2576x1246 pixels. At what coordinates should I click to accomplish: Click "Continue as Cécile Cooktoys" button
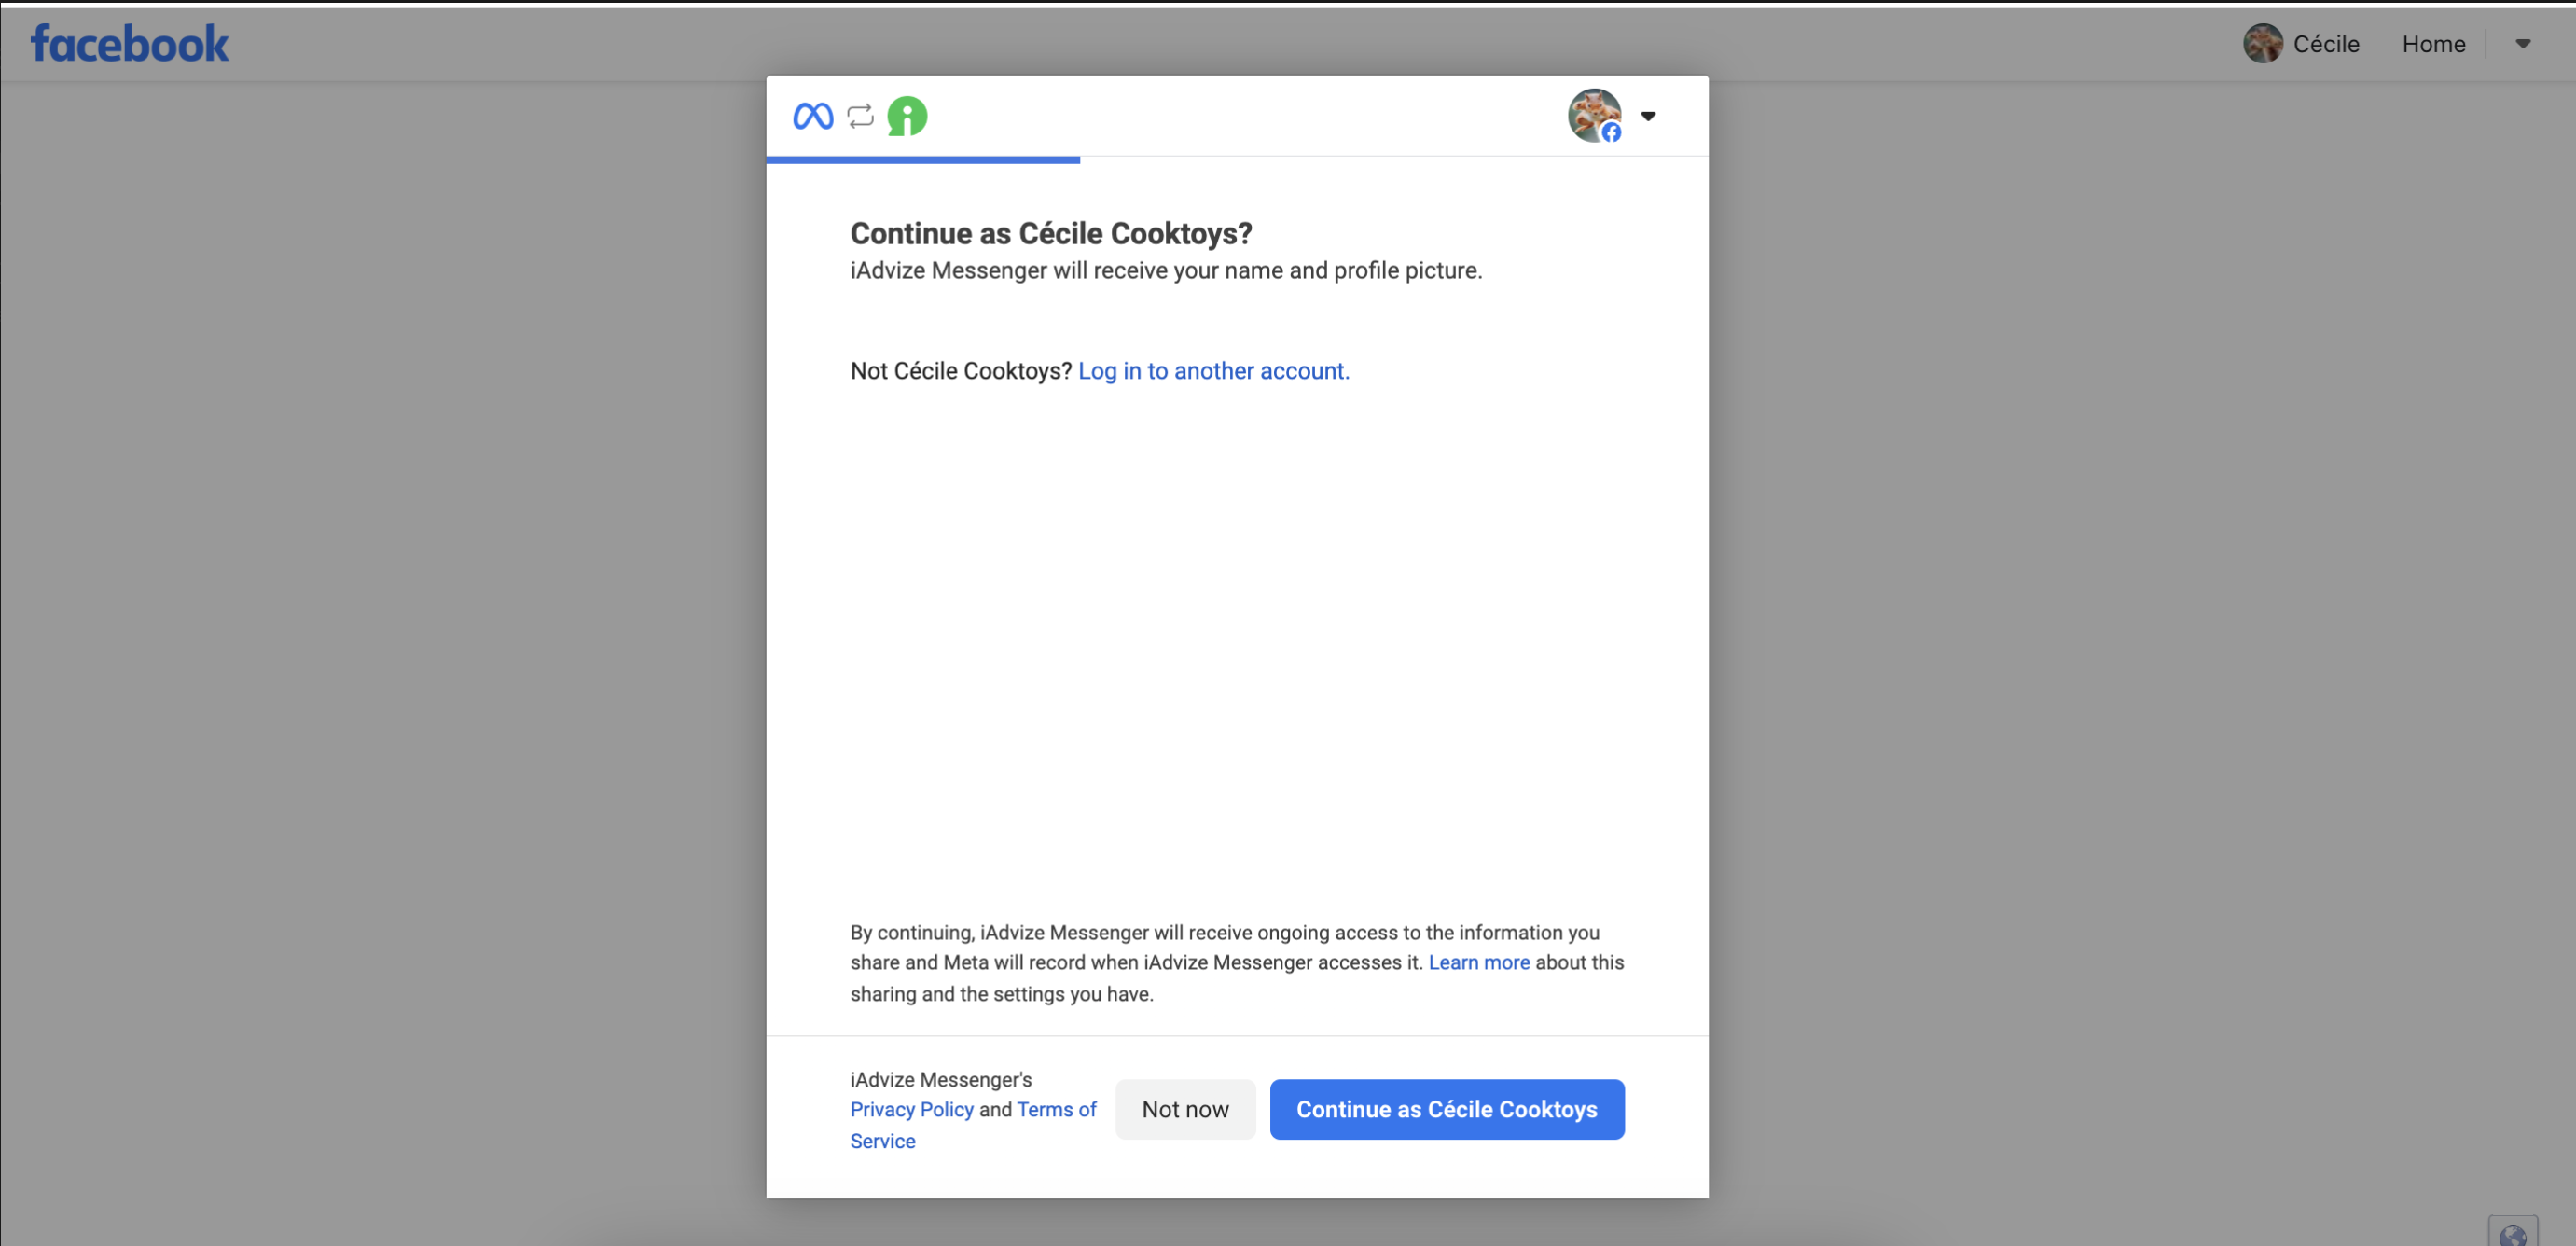pos(1446,1109)
